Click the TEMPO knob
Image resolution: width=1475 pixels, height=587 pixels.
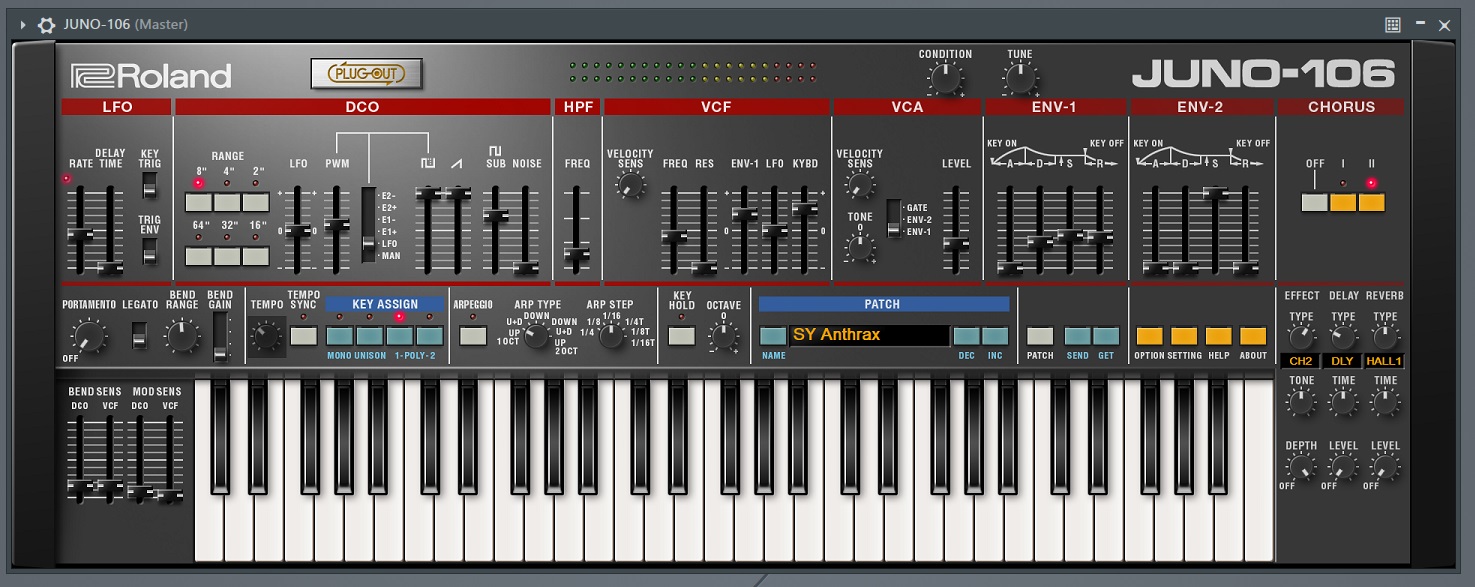[x=267, y=336]
